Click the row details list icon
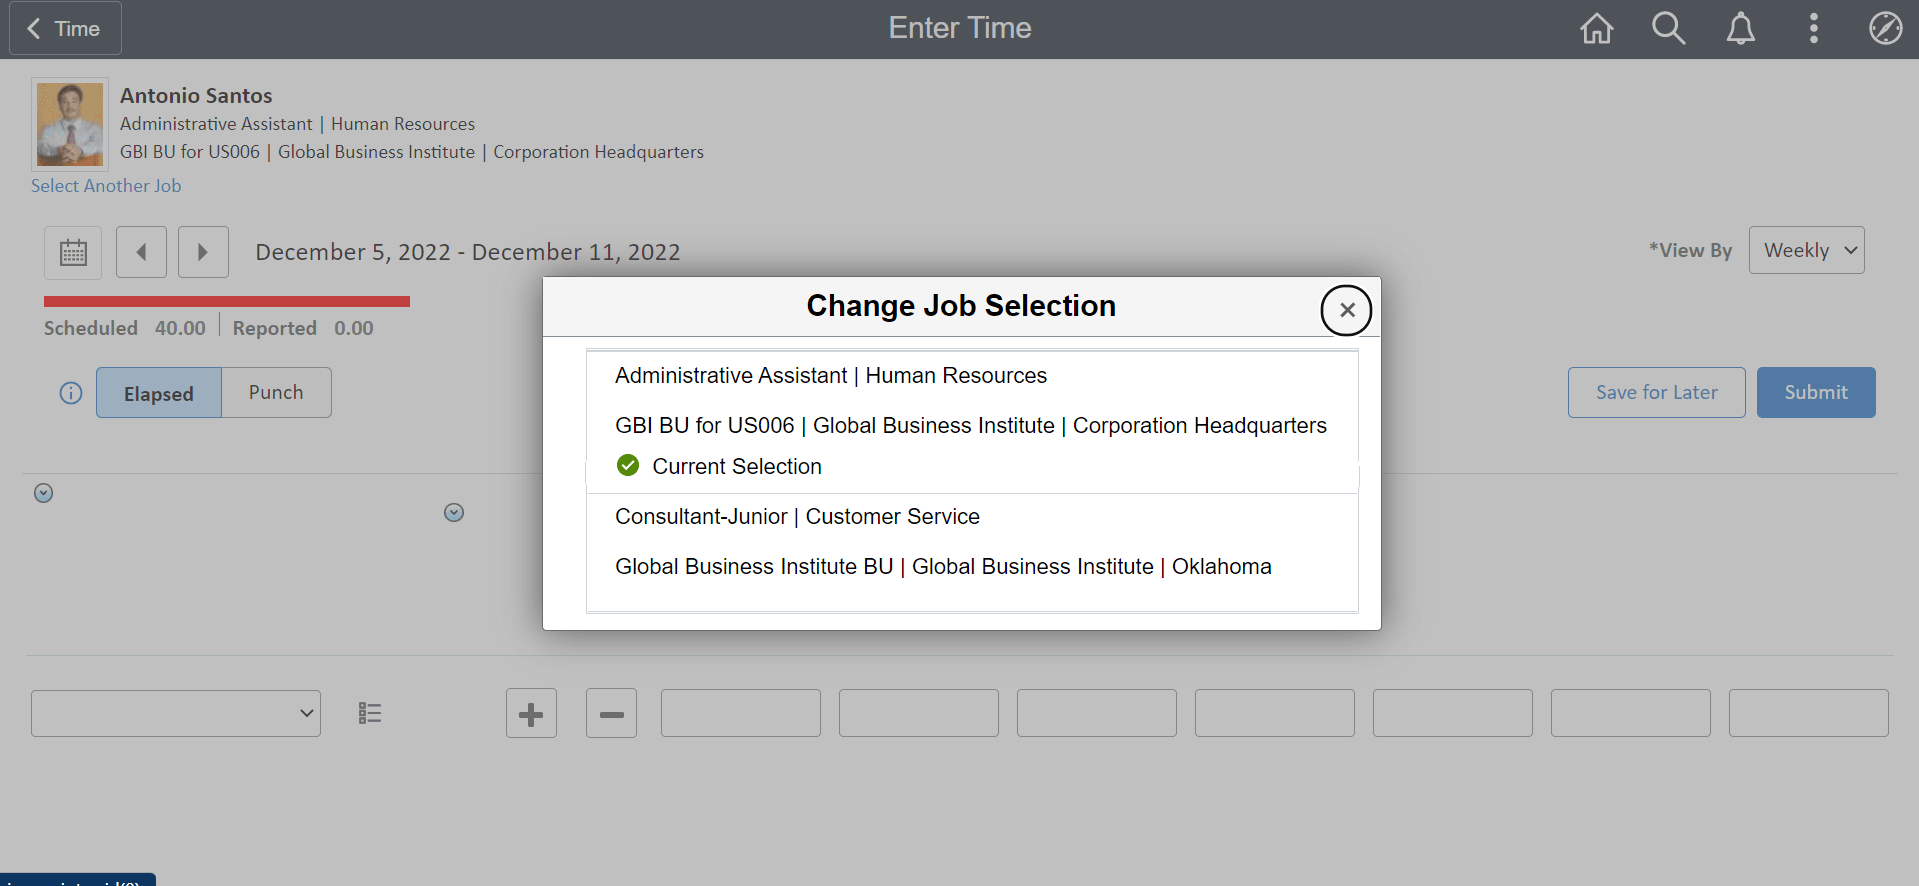This screenshot has width=1919, height=886. pos(370,713)
